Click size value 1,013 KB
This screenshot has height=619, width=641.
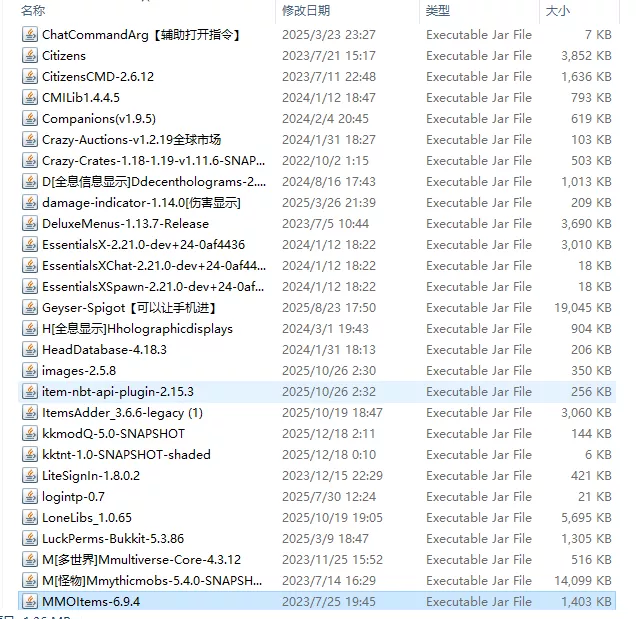tap(586, 182)
